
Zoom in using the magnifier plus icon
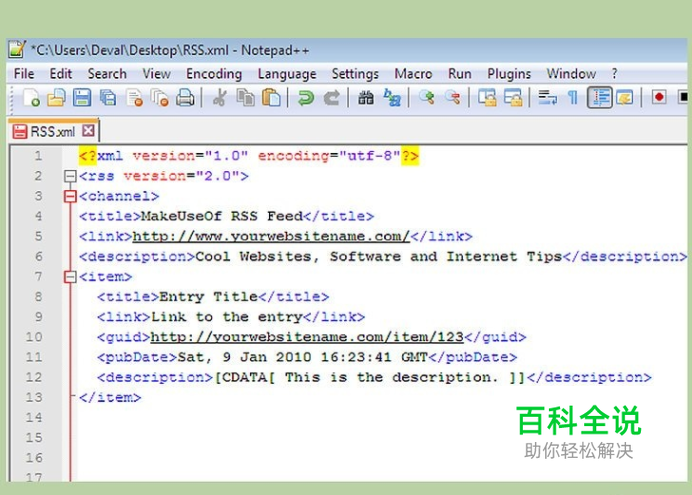point(426,98)
